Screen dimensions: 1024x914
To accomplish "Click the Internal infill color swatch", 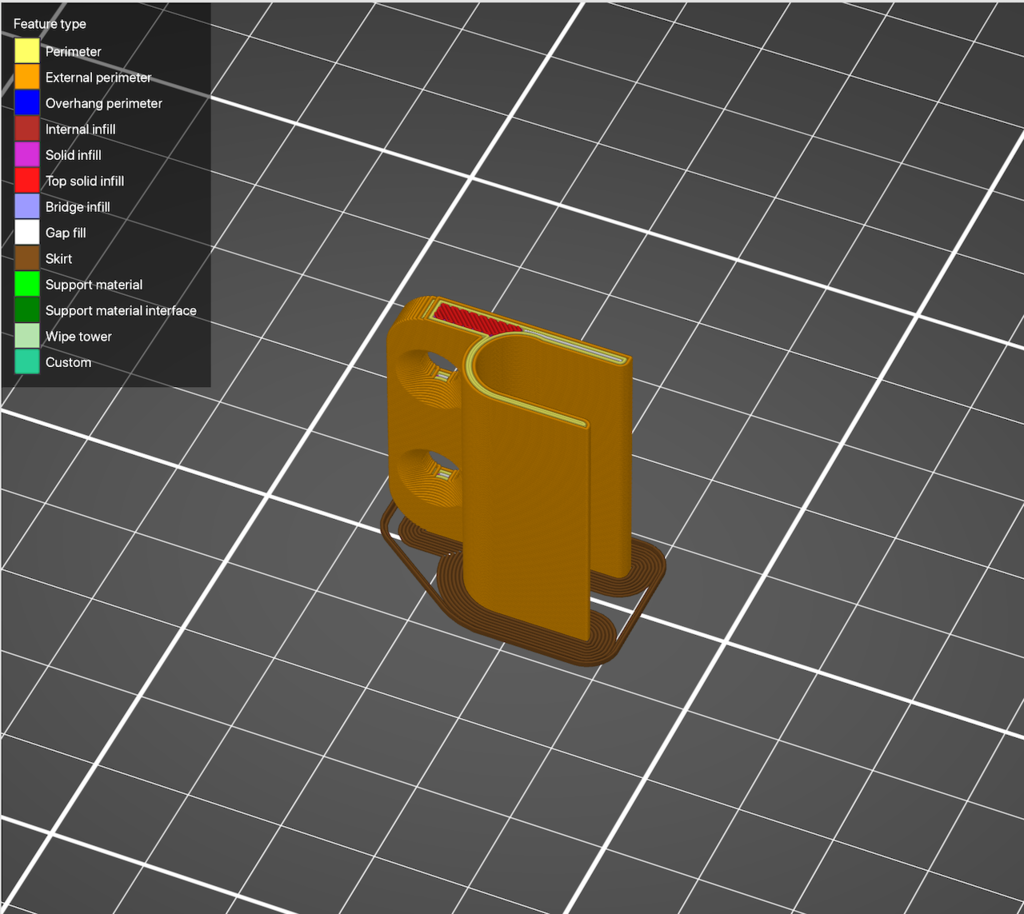I will tap(27, 129).
